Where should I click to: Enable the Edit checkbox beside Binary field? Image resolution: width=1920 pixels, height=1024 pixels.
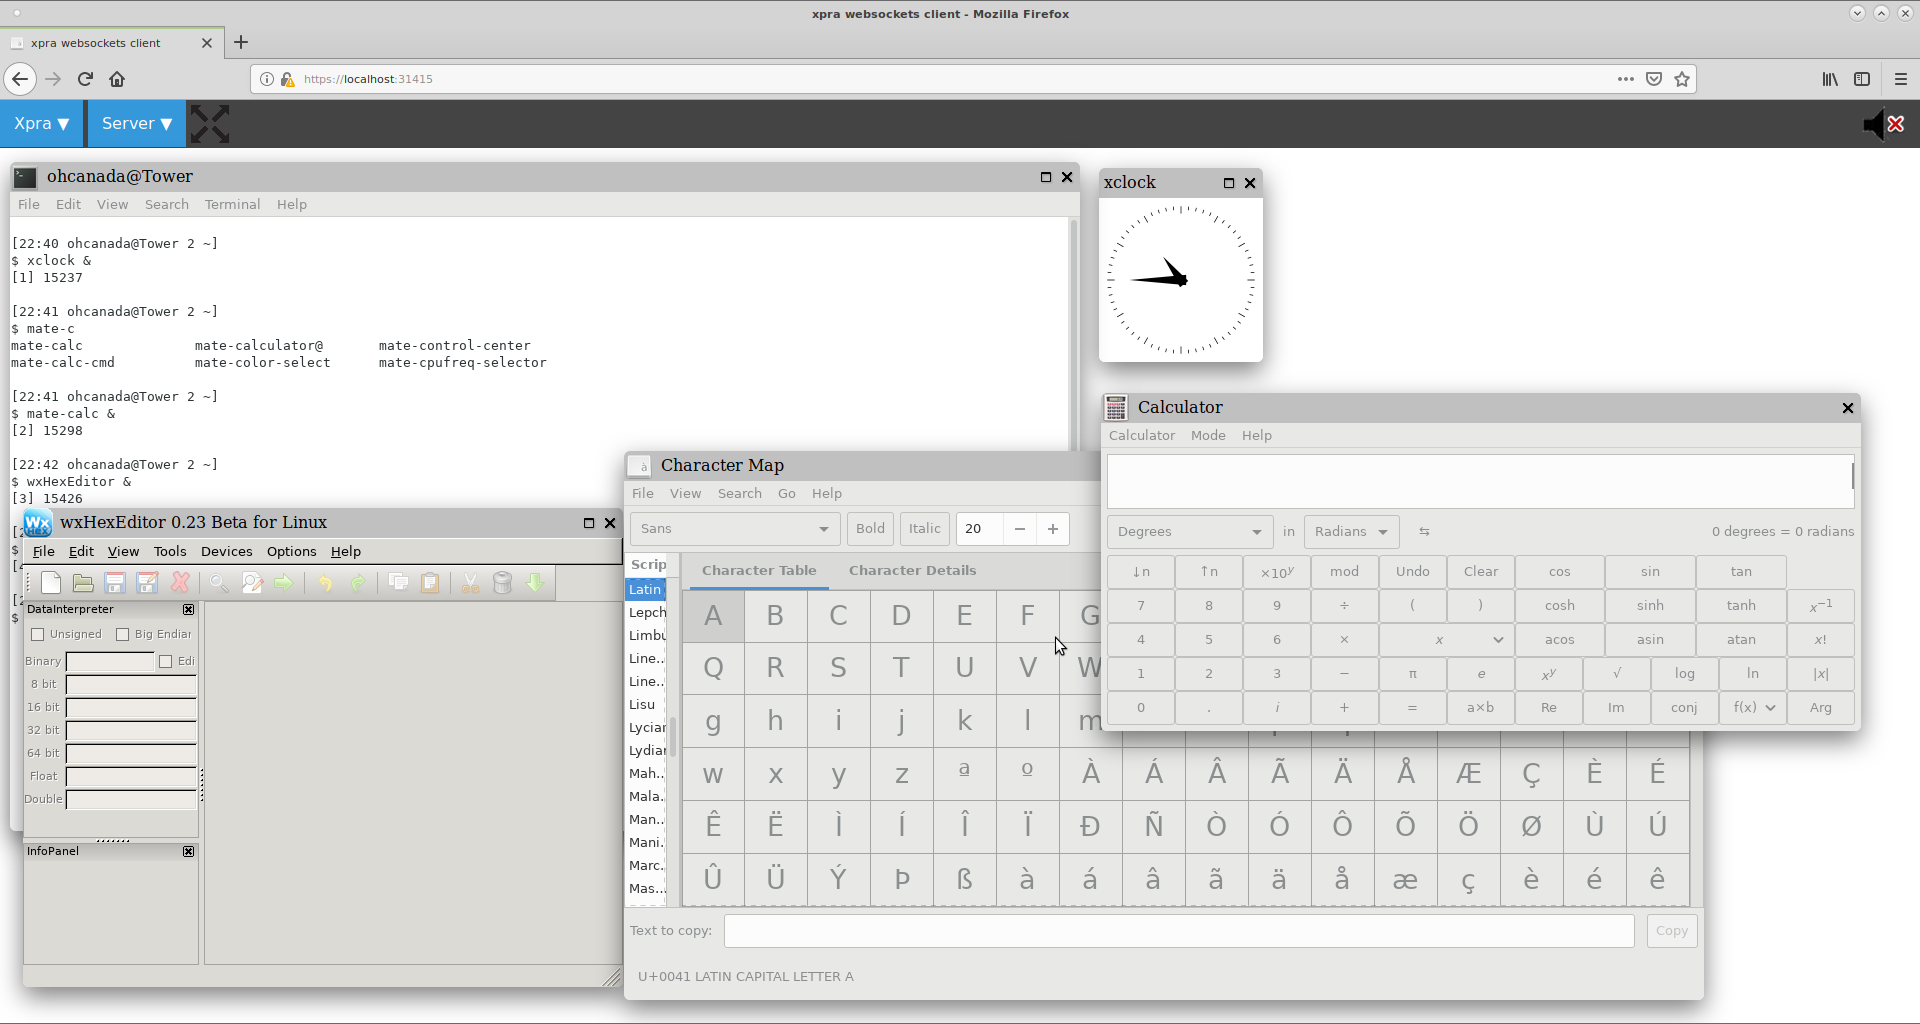166,661
